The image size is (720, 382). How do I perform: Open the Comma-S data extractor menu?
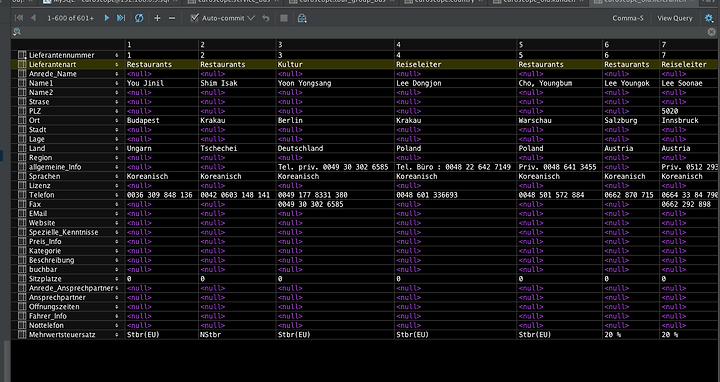pyautogui.click(x=628, y=18)
